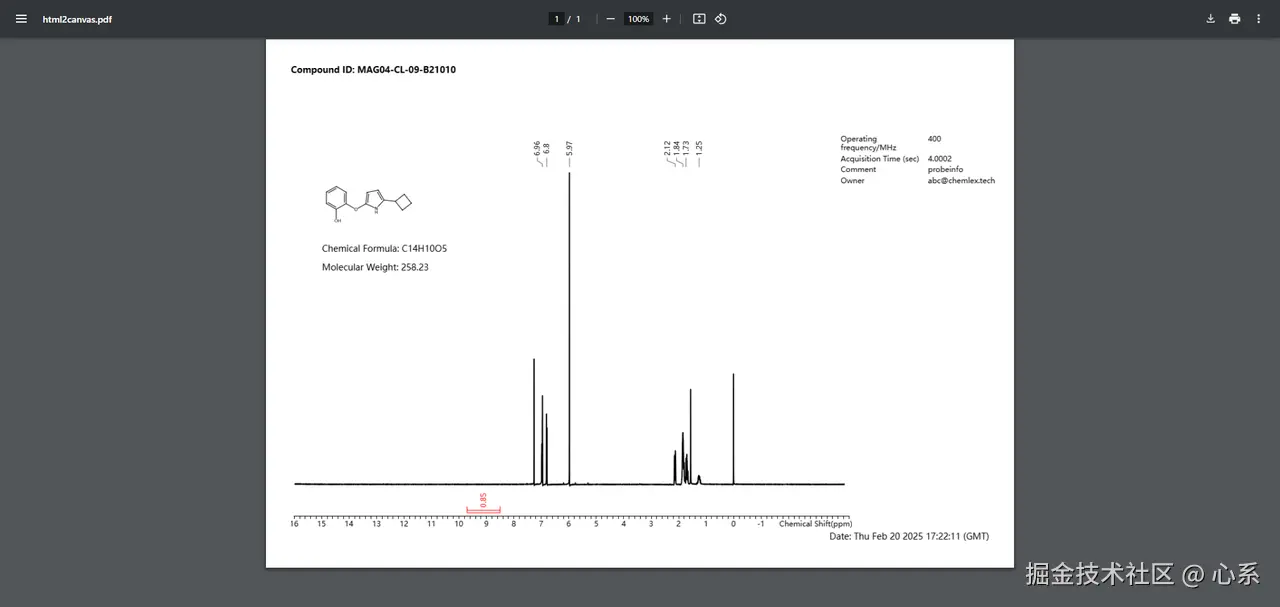The image size is (1280, 607).
Task: Click the 5.97 peak label
Action: tap(569, 148)
